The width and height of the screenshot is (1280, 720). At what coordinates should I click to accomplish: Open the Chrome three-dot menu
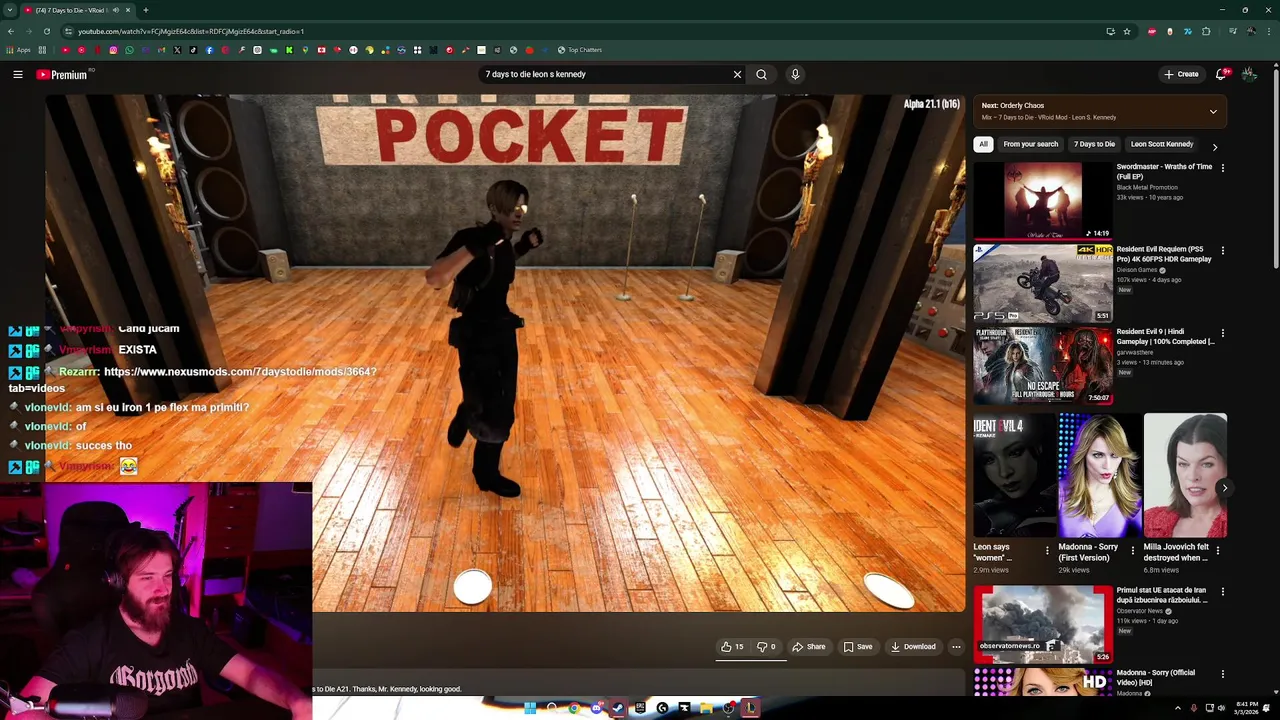coord(1269,31)
